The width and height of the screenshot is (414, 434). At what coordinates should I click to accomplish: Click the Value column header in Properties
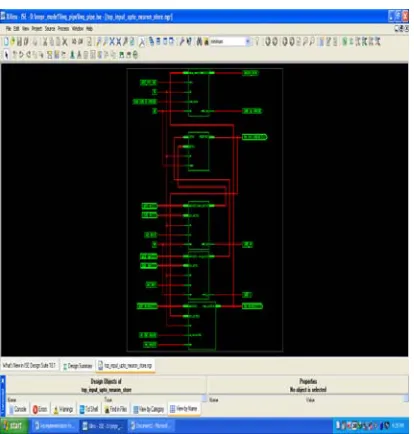point(310,399)
